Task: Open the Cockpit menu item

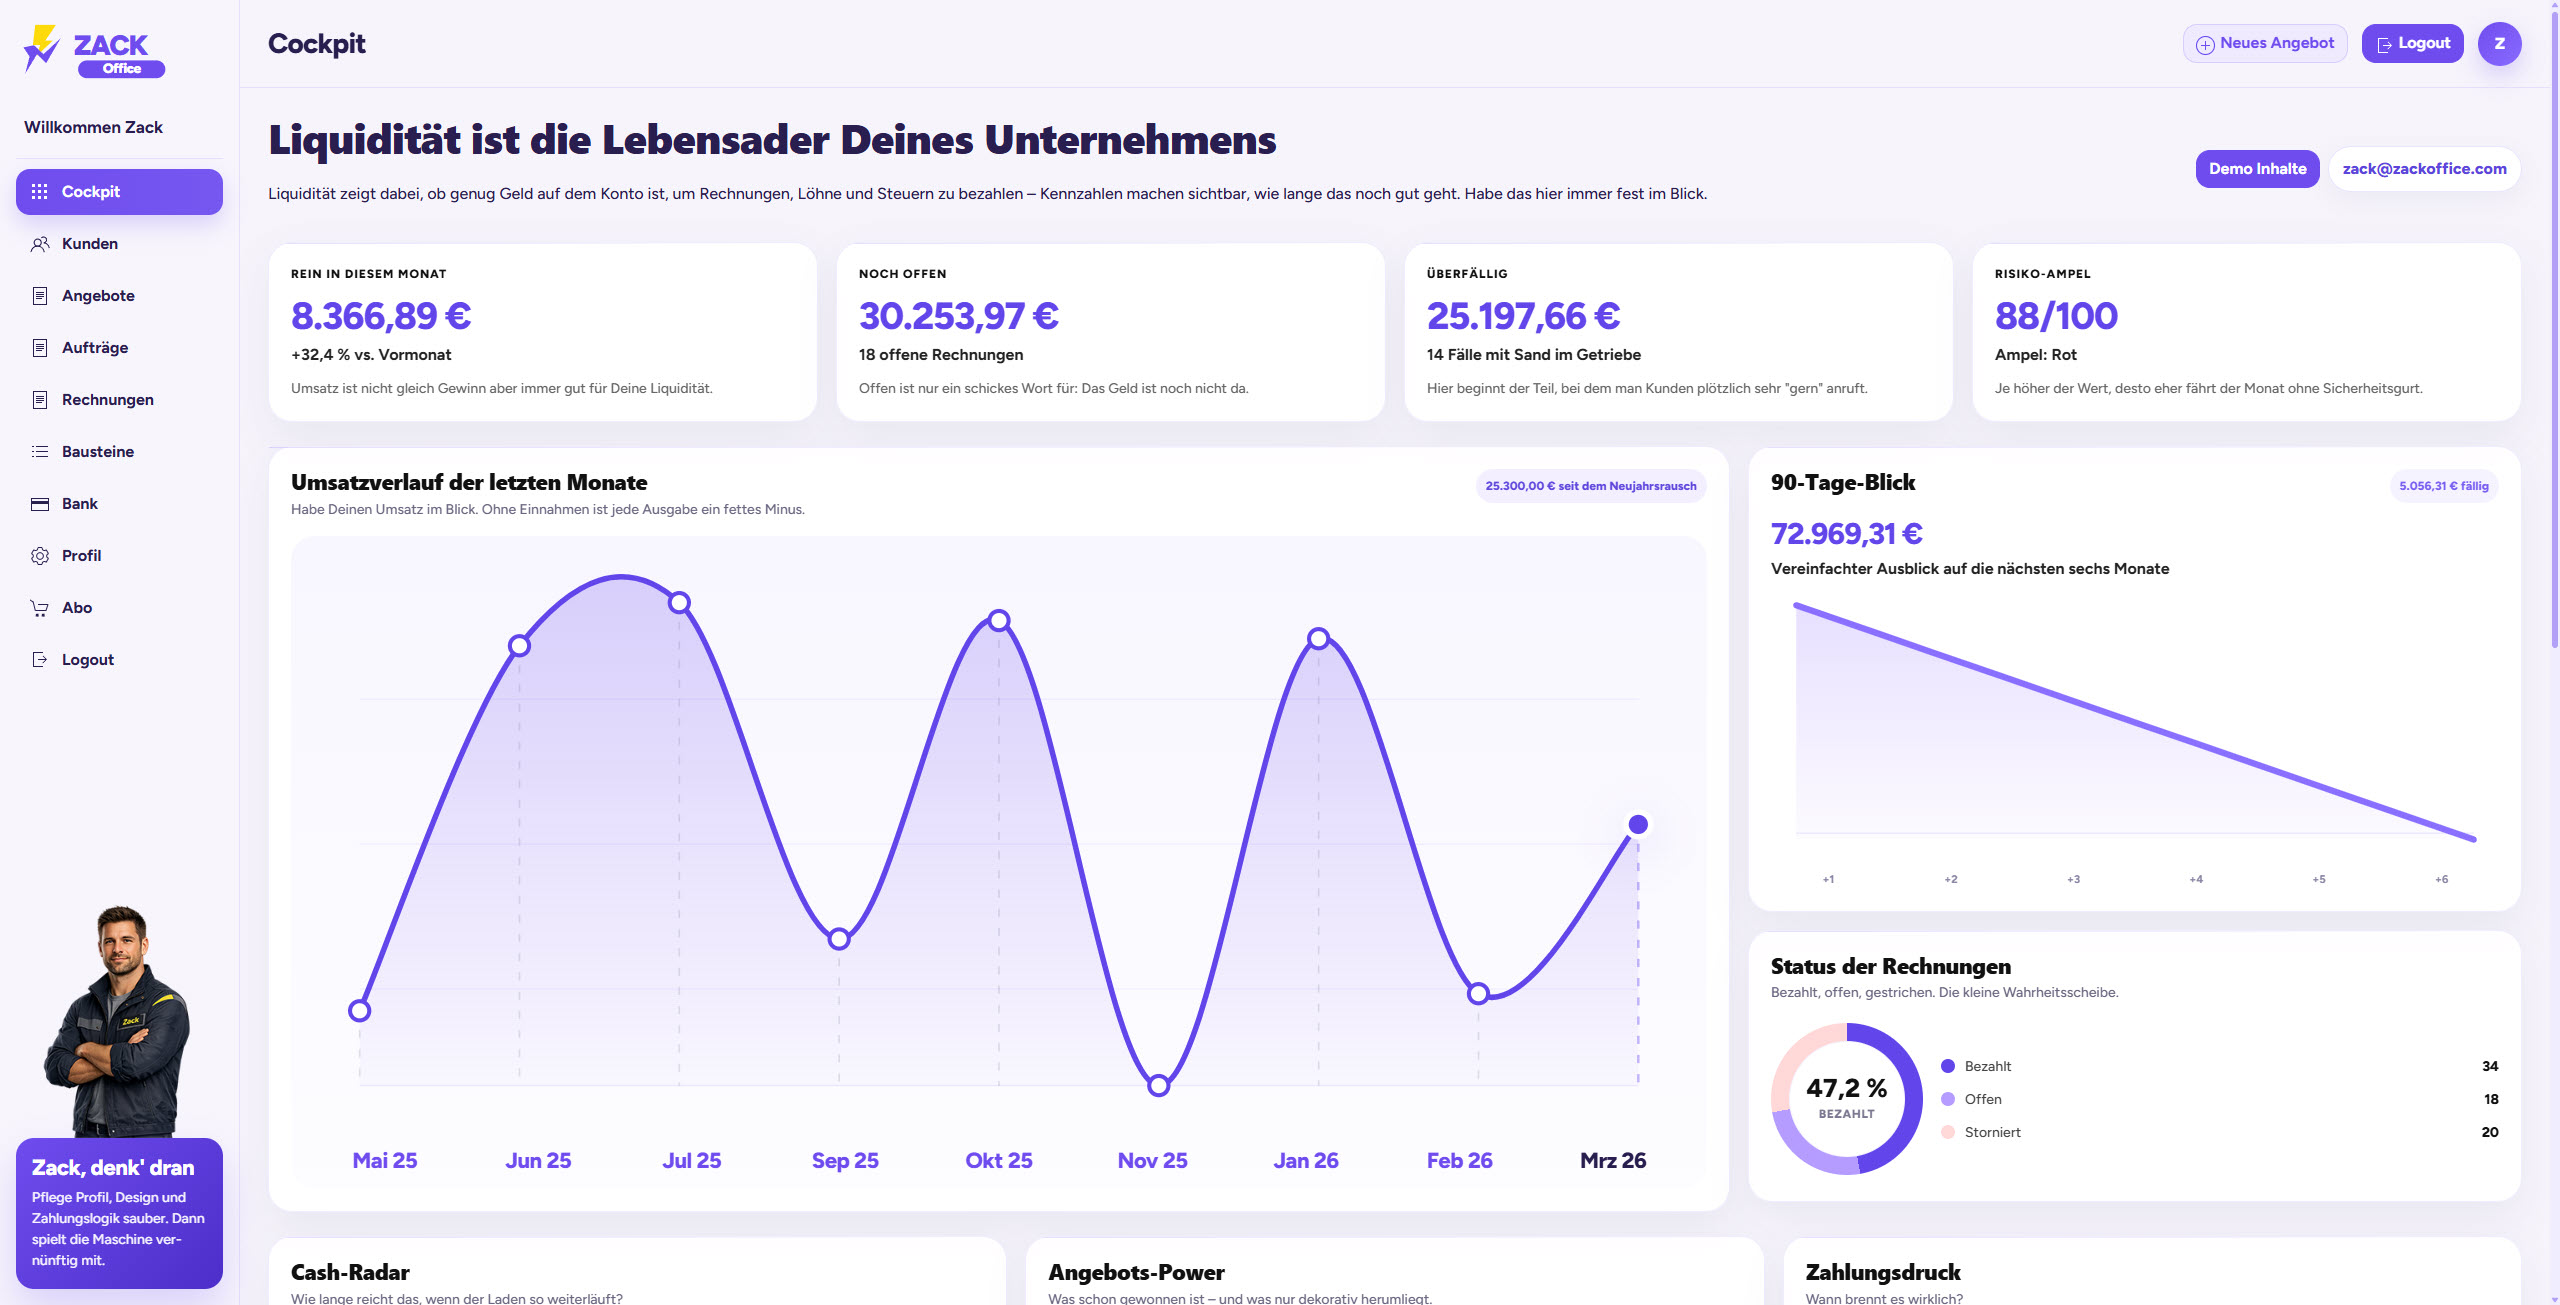Action: 119,192
